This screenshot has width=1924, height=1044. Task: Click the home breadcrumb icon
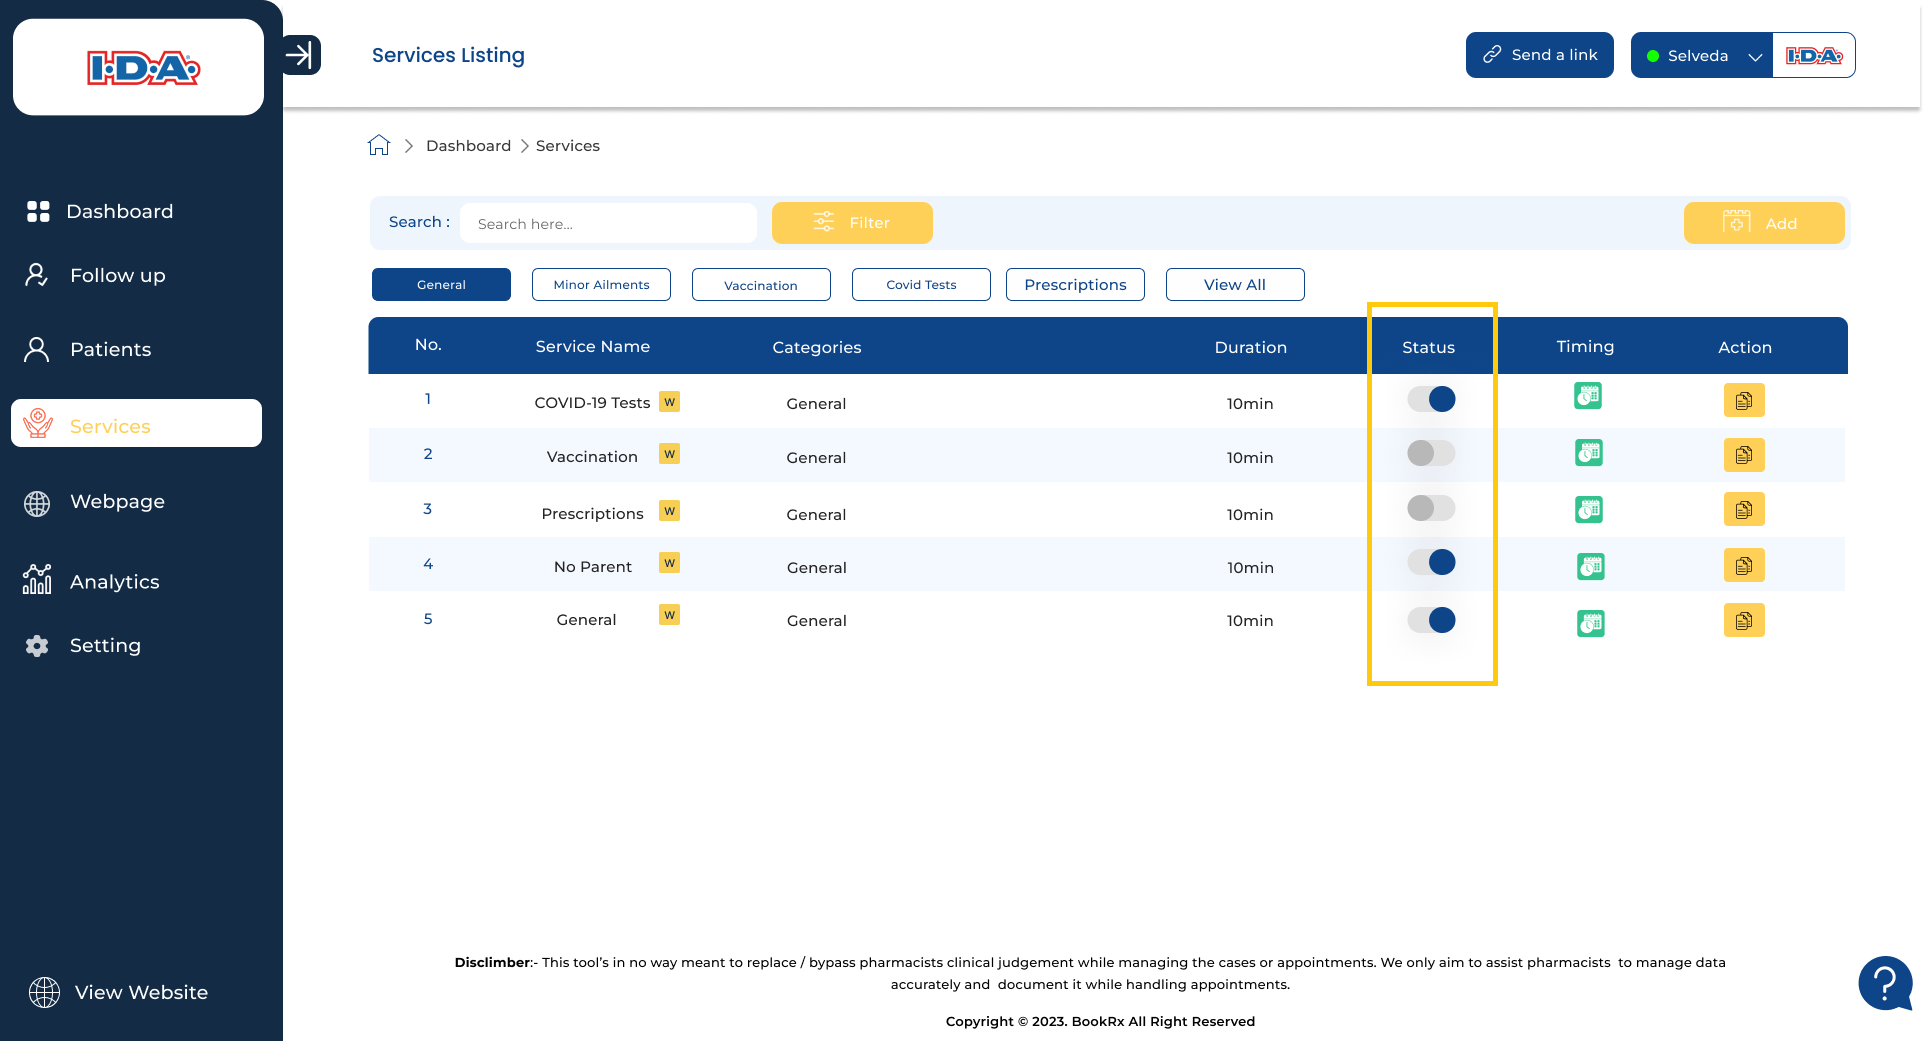(x=378, y=146)
